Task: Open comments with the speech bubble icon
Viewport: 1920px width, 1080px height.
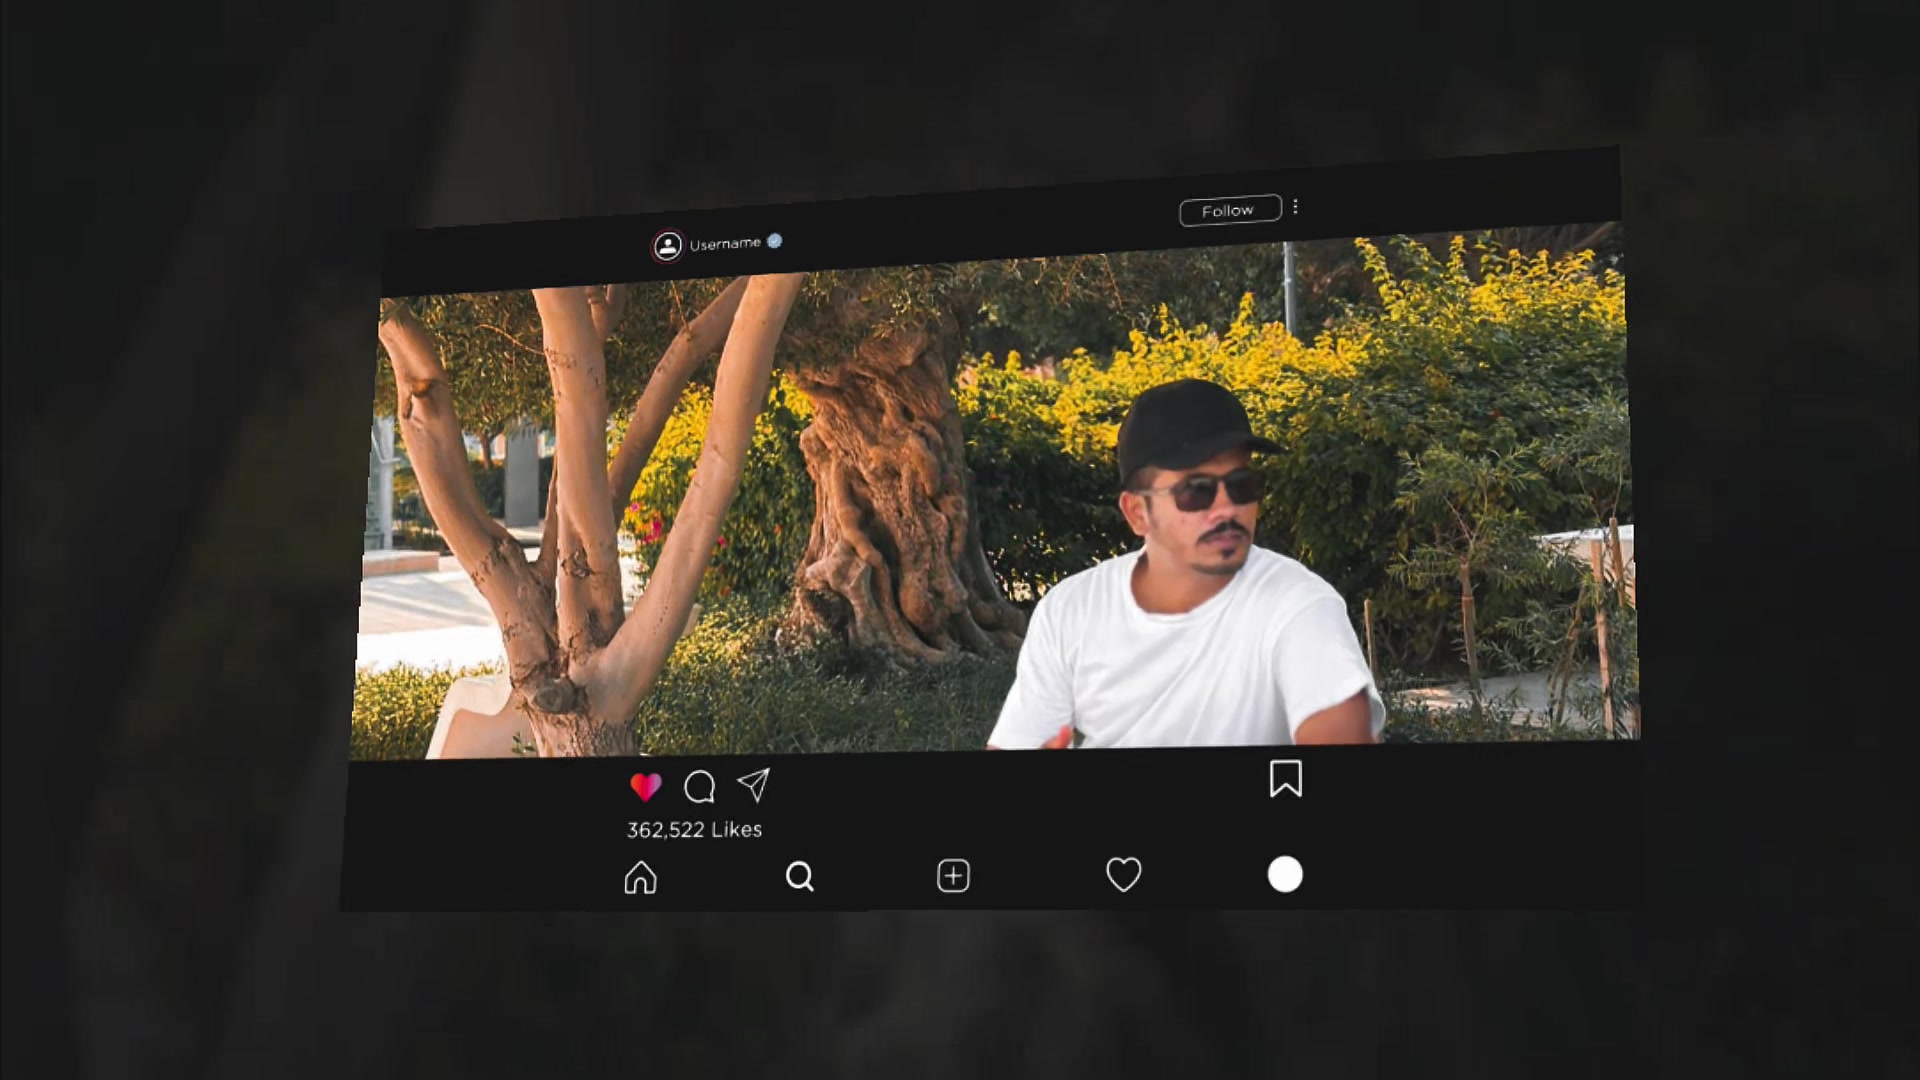Action: point(699,787)
